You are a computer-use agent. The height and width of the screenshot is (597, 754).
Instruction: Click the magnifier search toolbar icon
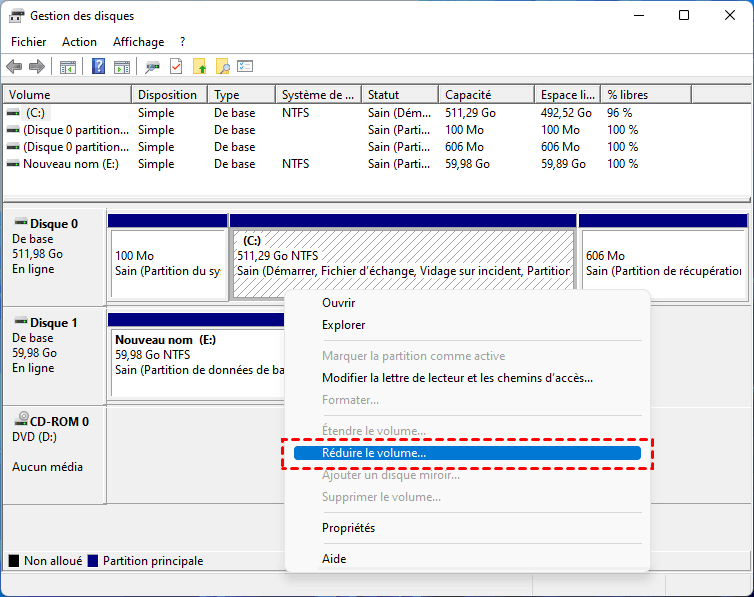[x=222, y=67]
